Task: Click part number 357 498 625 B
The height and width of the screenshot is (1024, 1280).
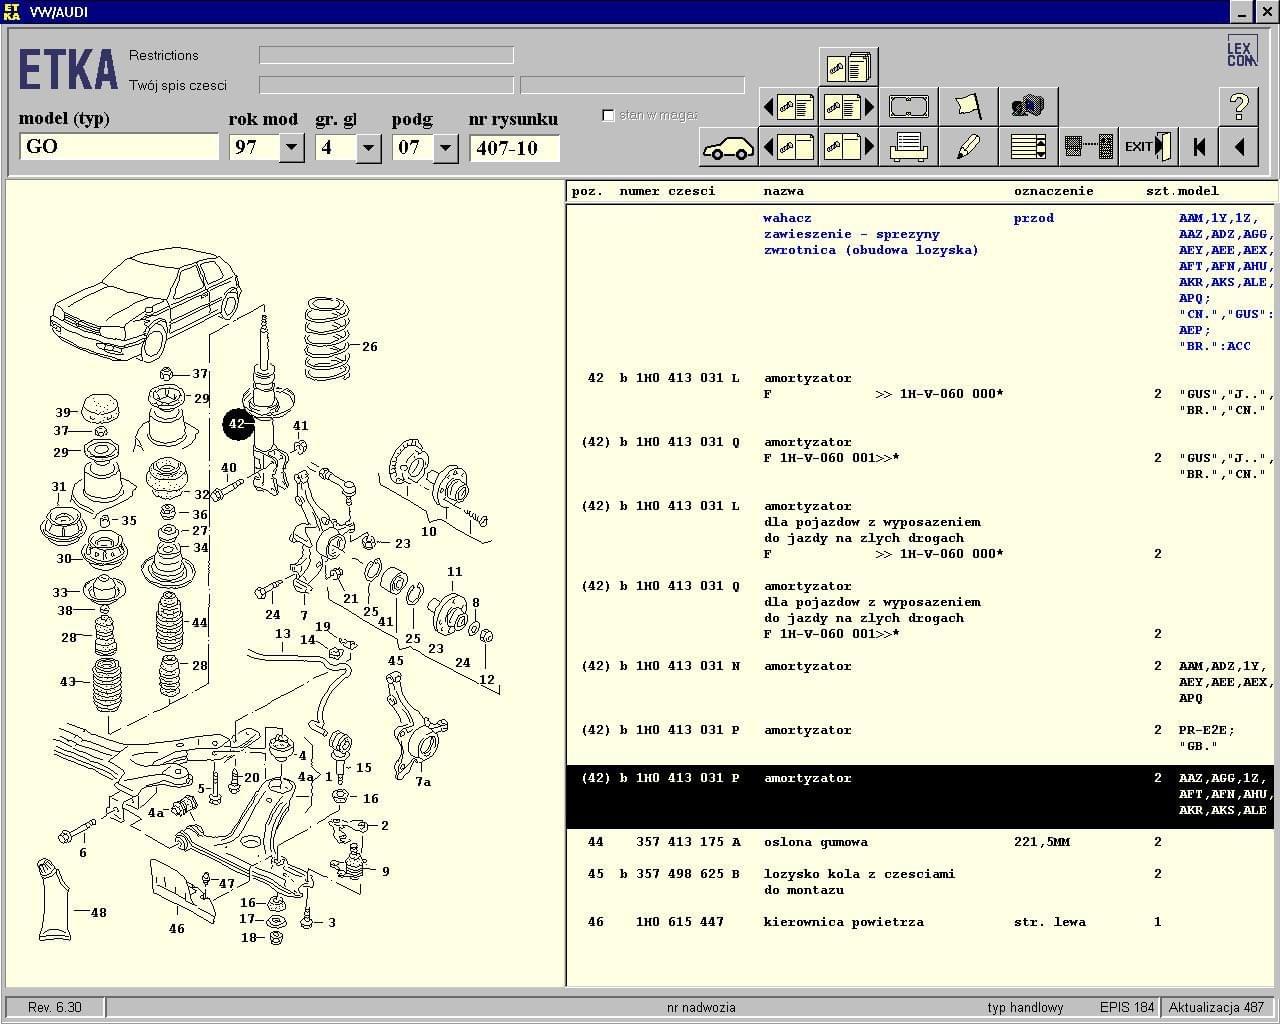Action: coord(688,874)
